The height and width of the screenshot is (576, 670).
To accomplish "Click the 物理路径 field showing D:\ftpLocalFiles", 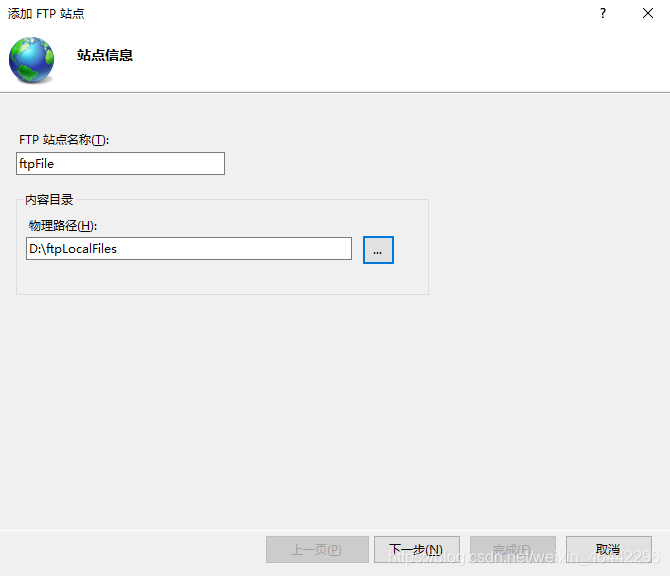I will [189, 249].
